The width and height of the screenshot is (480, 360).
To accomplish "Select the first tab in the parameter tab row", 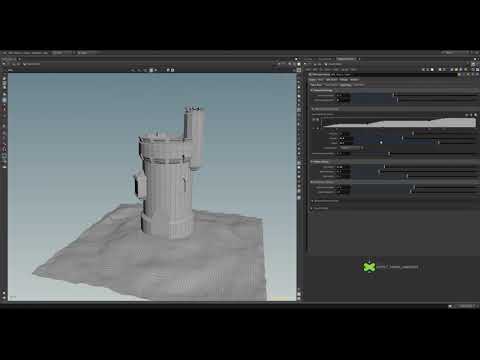I will 316,85.
